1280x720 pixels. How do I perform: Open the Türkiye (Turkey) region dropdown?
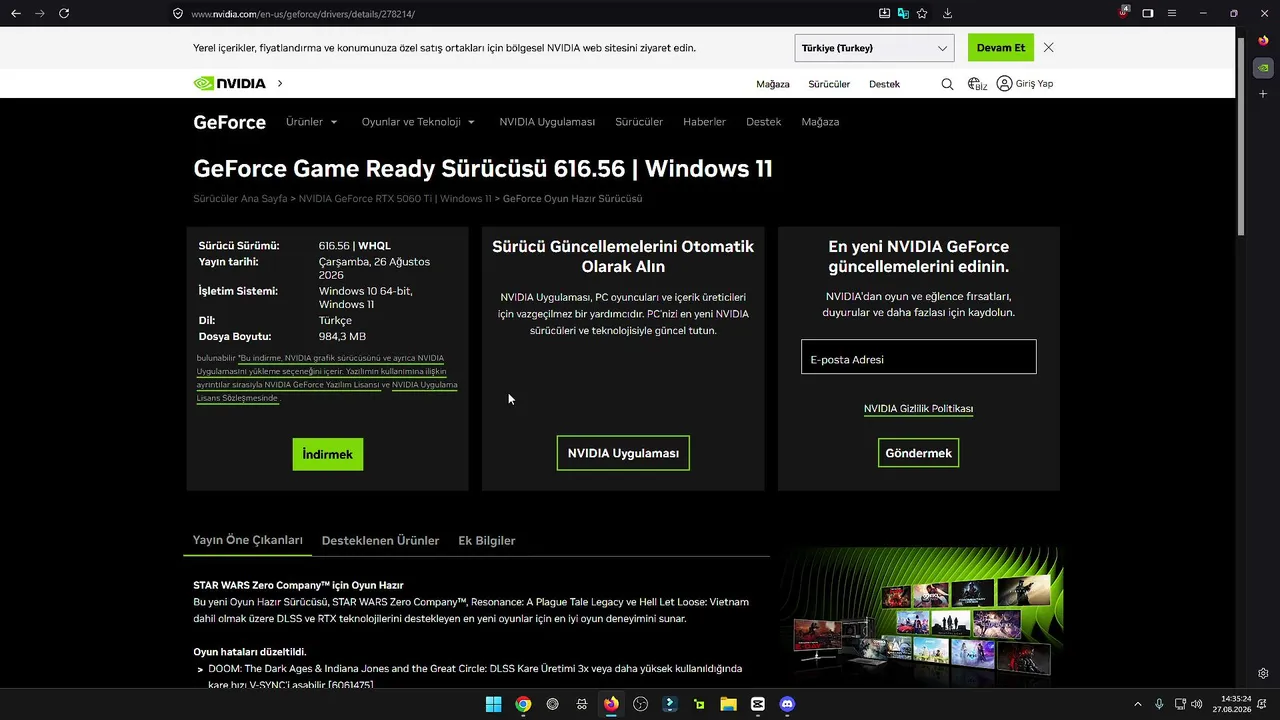875,48
